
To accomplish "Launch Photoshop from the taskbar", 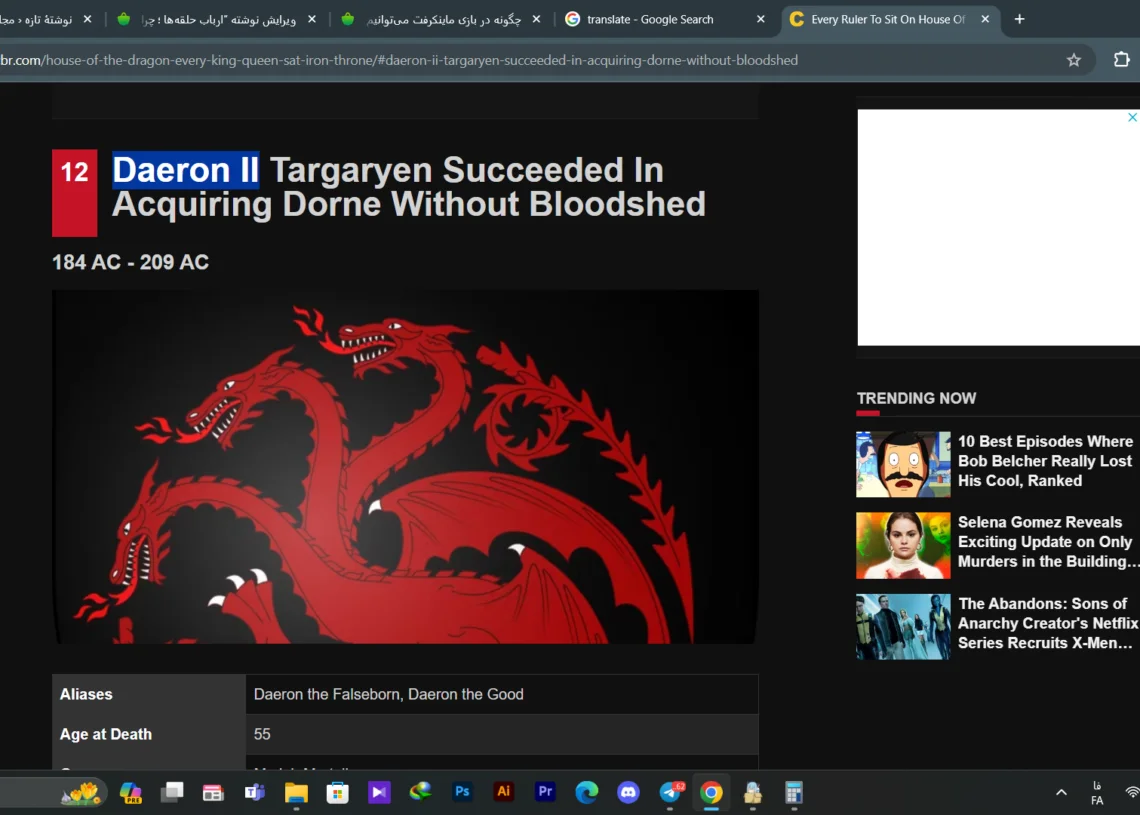I will tap(462, 792).
